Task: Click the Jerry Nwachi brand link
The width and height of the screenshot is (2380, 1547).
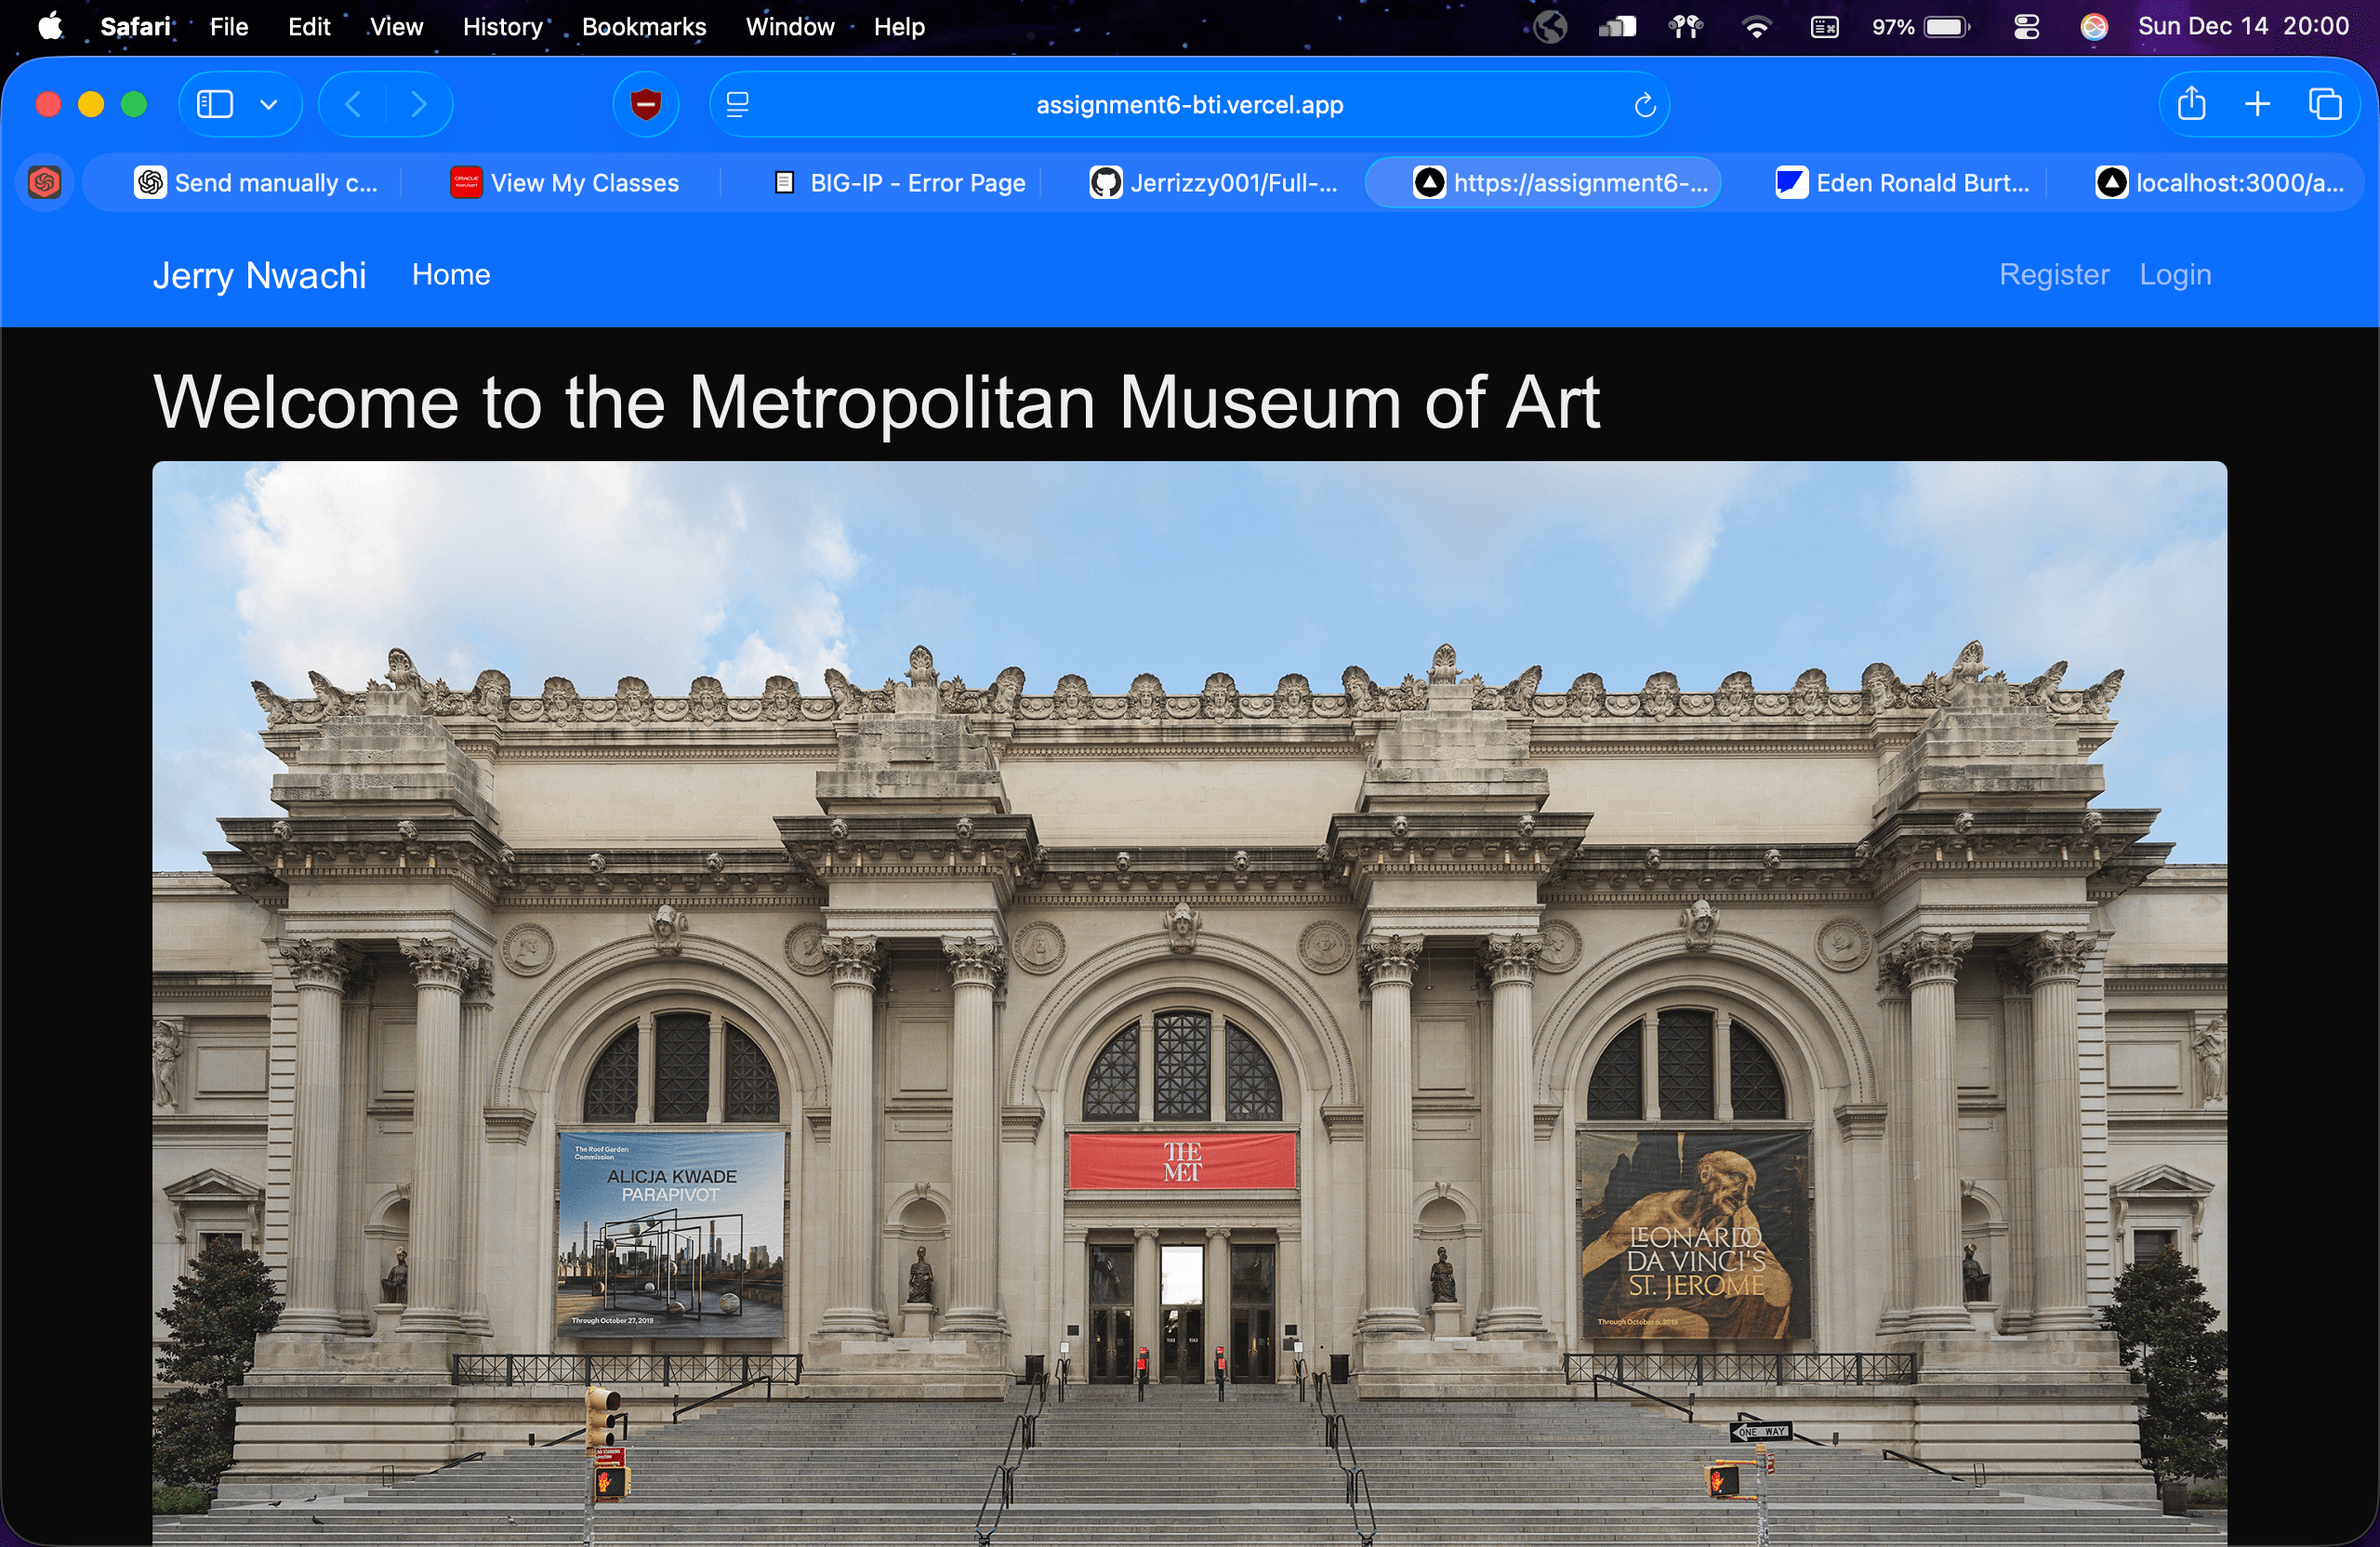Action: click(259, 275)
